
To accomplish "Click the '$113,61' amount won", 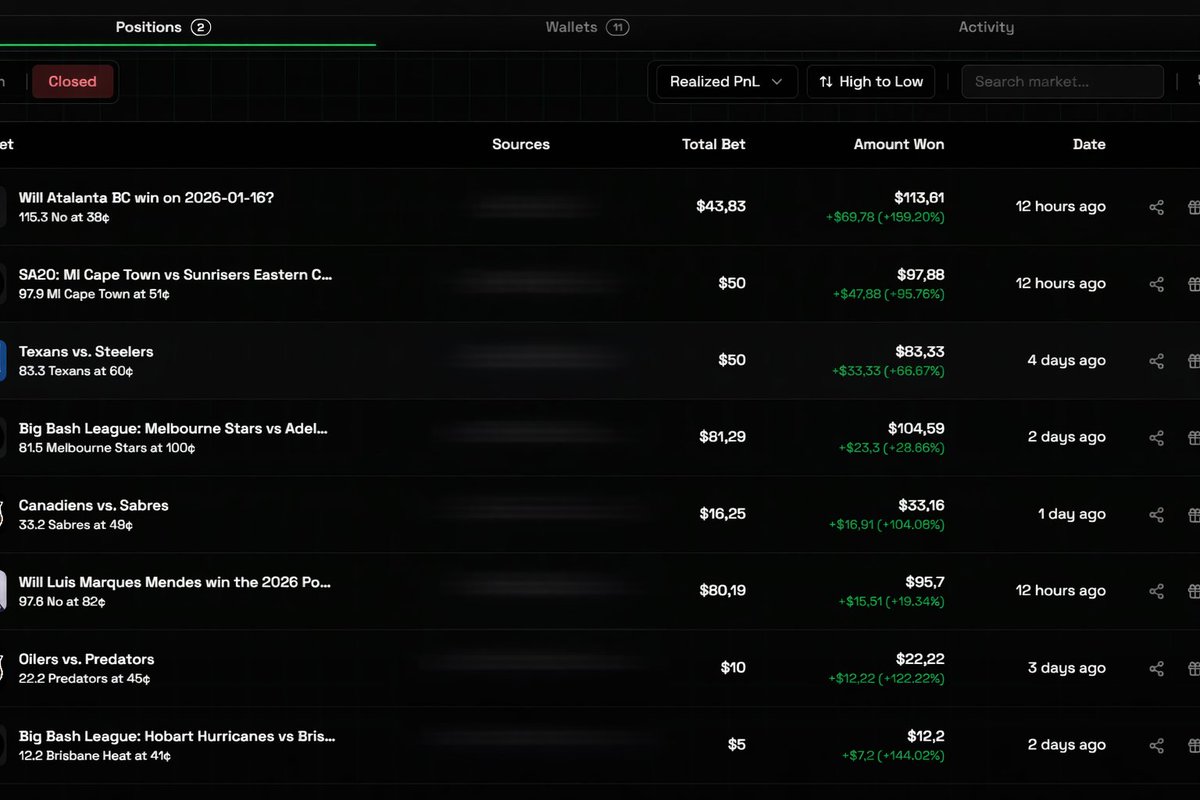I will 919,198.
